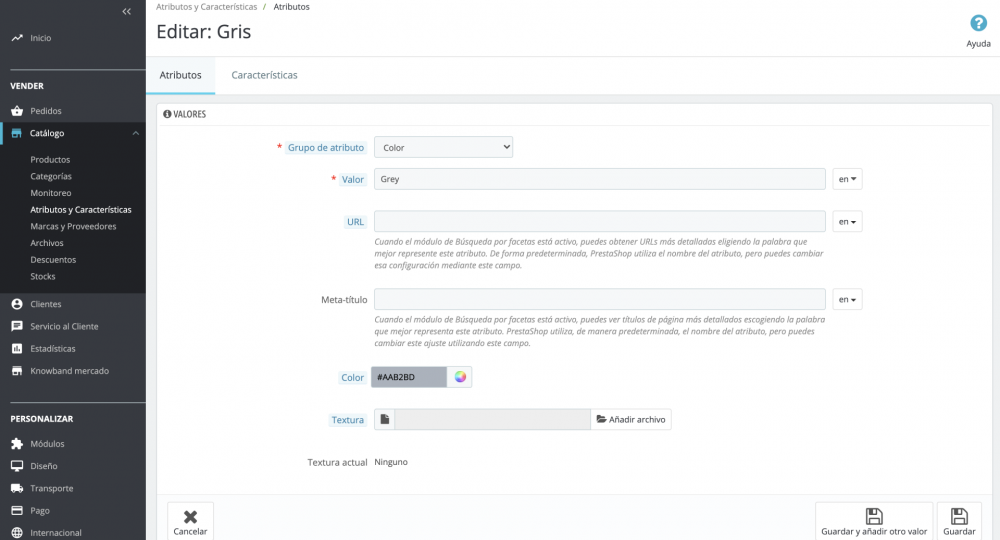
Task: Collapse the sidebar with double chevron icon
Action: [127, 11]
